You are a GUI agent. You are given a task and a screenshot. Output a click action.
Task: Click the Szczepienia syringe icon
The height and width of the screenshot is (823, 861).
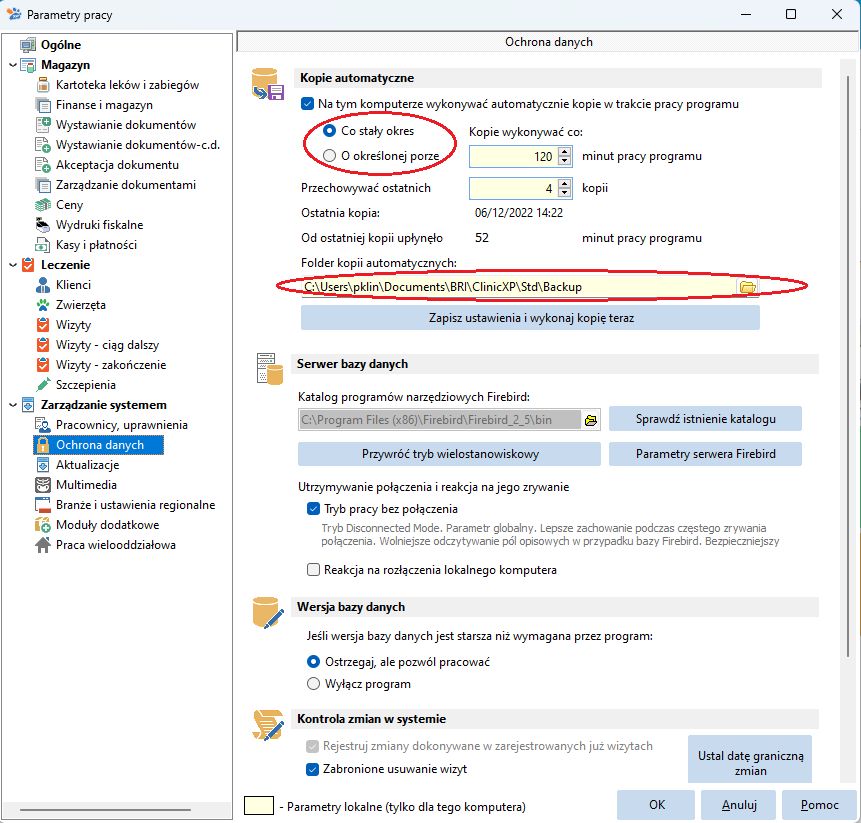43,385
